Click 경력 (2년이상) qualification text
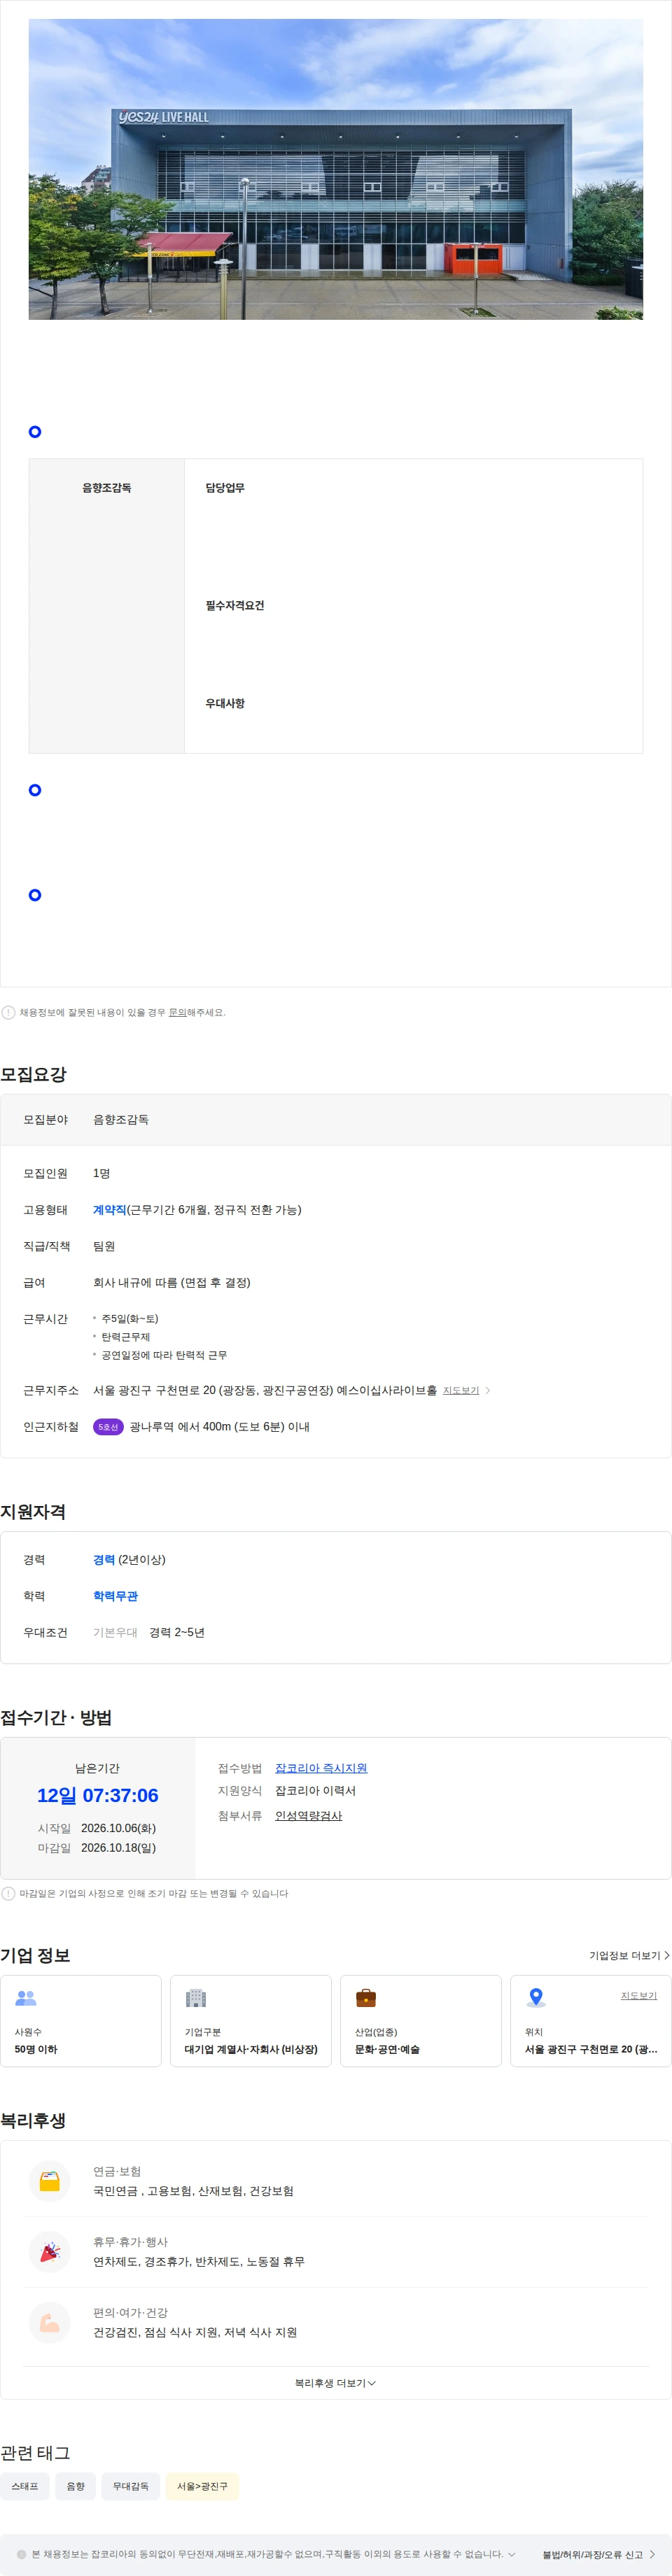Screen dimensions: 672x2576 tap(129, 1560)
